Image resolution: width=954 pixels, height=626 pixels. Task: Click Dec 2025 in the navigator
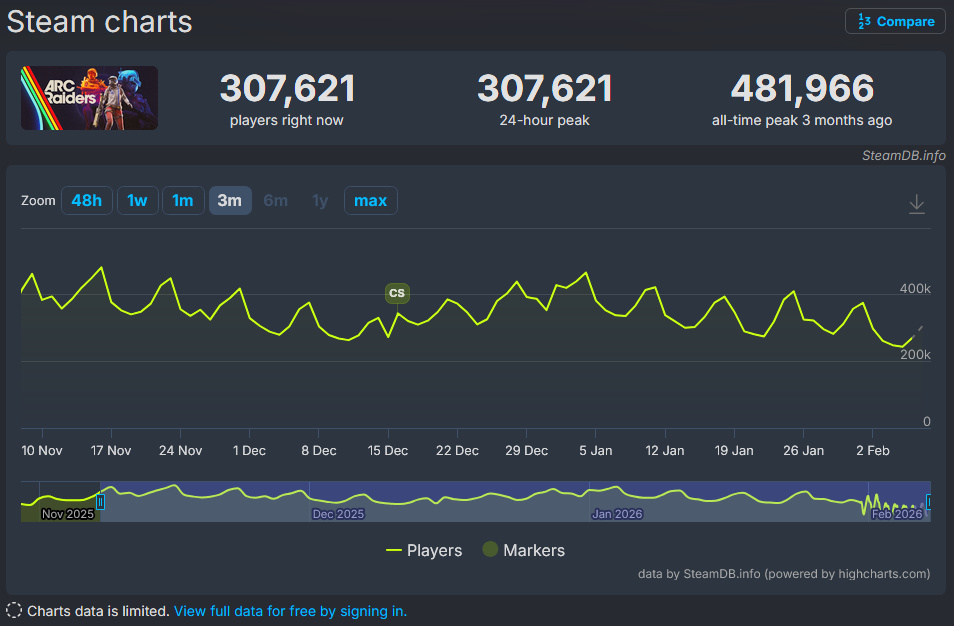[338, 514]
